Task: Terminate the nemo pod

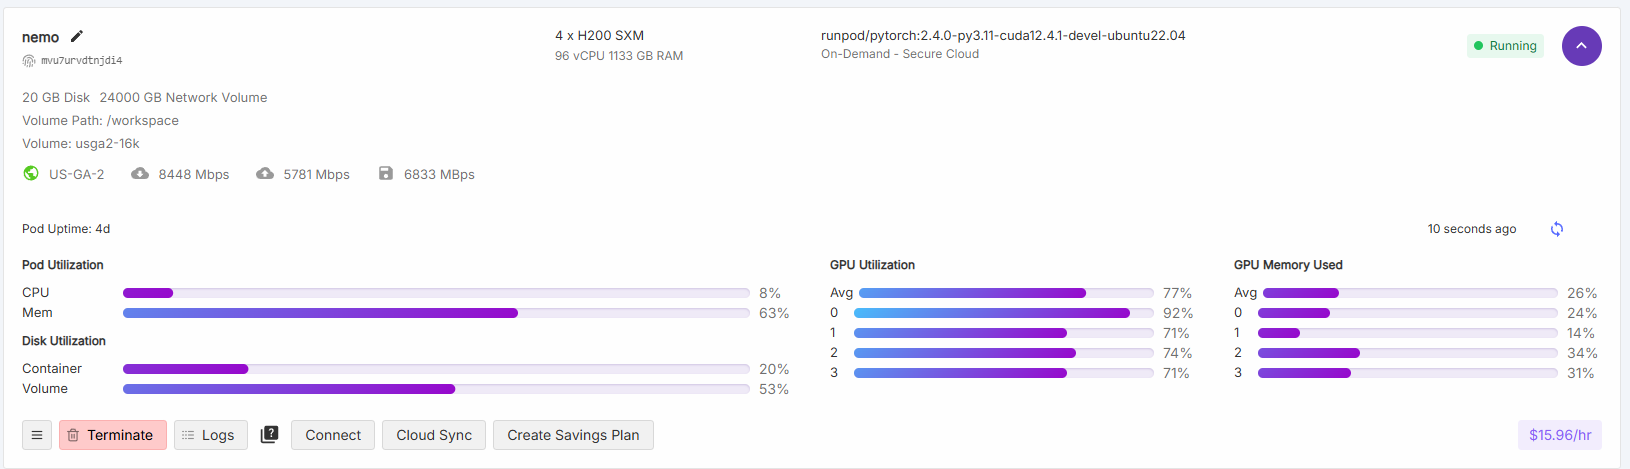Action: [113, 435]
